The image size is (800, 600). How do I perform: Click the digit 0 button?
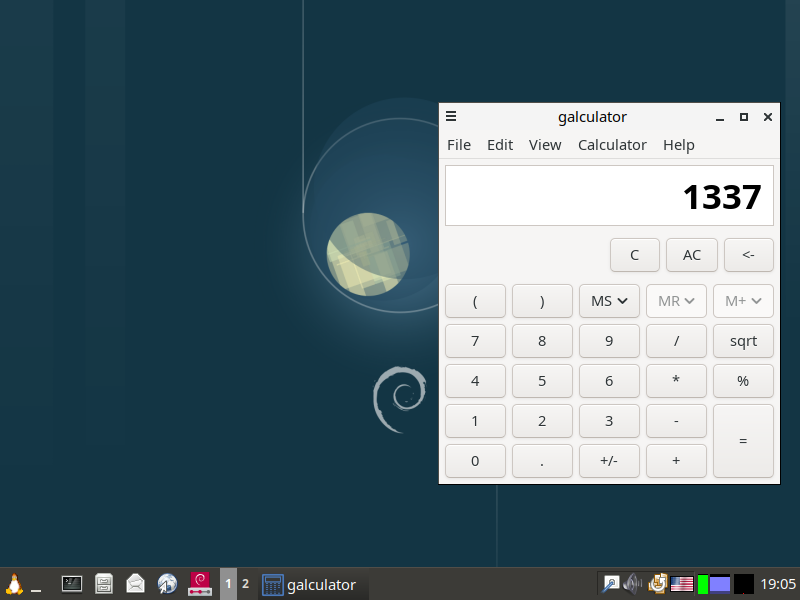(475, 461)
